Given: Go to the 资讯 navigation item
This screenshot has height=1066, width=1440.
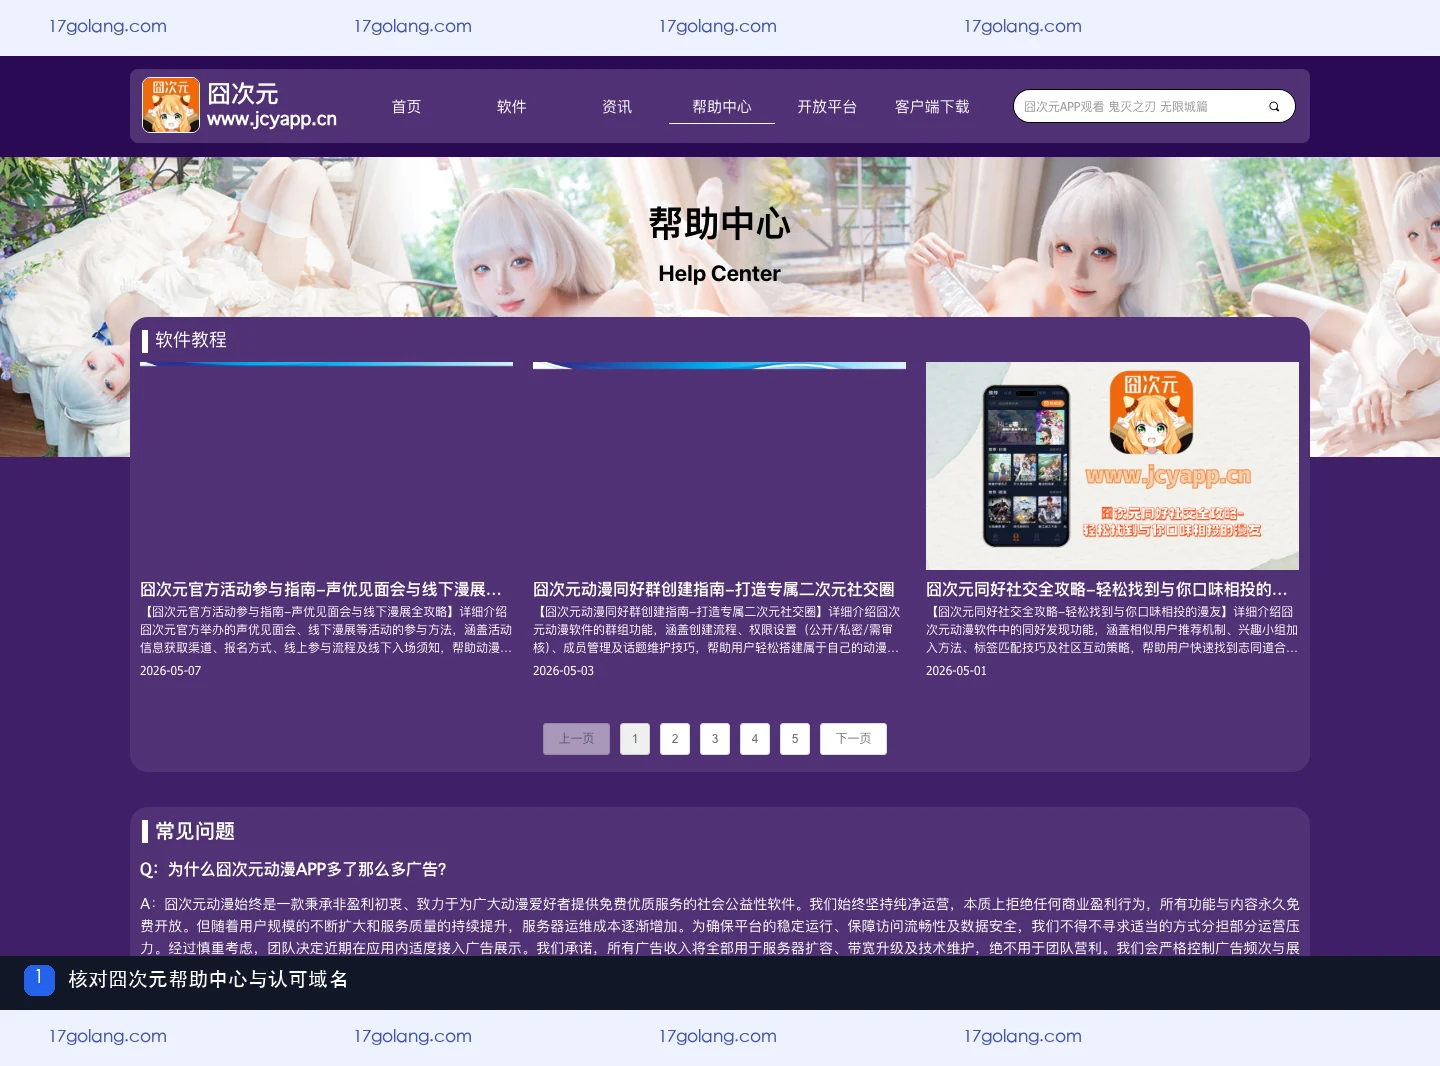Looking at the screenshot, I should click(x=617, y=107).
